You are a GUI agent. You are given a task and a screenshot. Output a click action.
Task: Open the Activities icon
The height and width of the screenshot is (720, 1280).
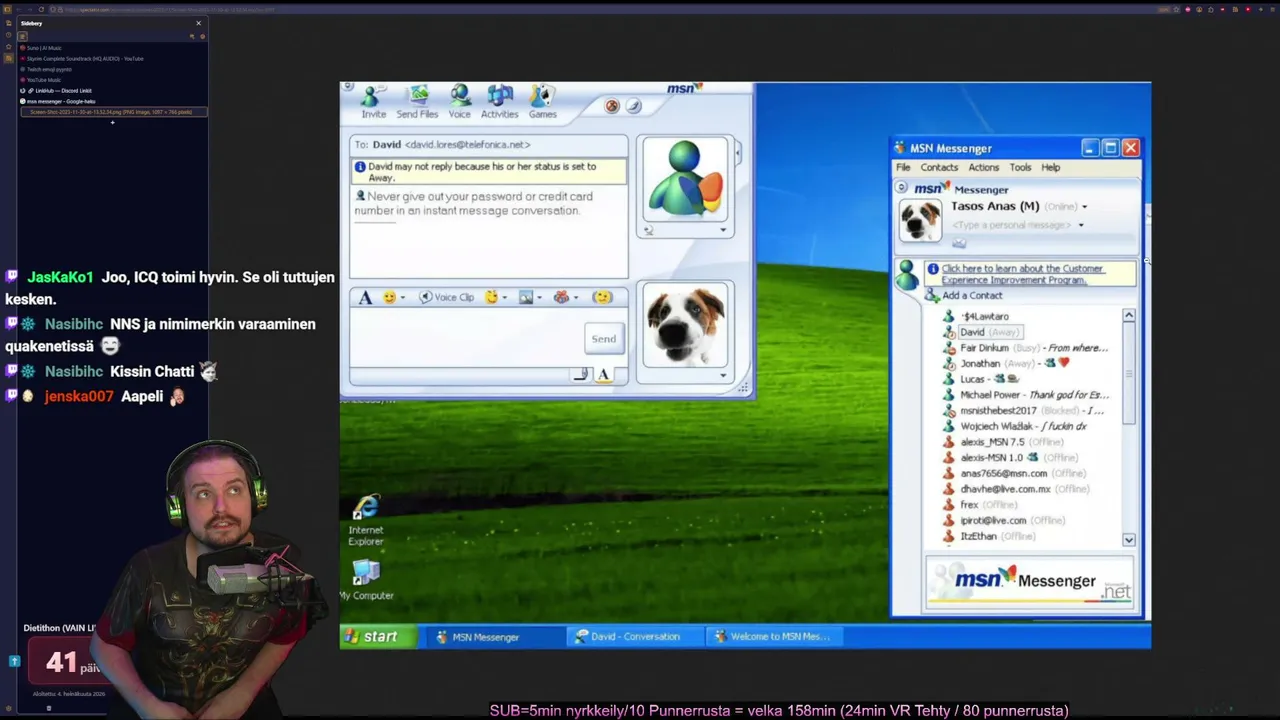499,102
